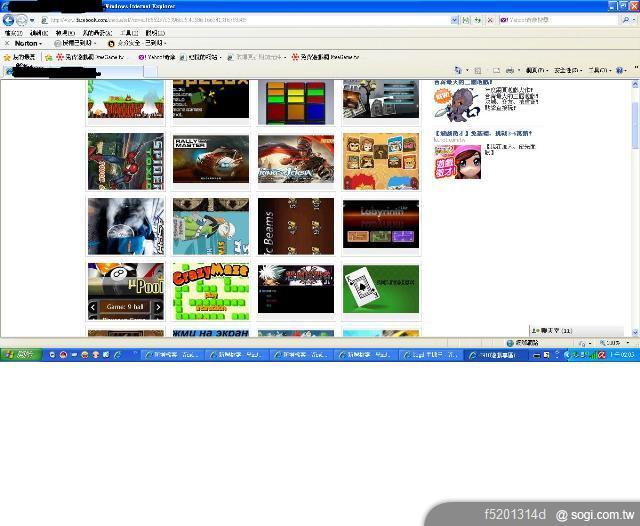Click the Norton toolbar logo
640x526 pixels.
[27, 44]
